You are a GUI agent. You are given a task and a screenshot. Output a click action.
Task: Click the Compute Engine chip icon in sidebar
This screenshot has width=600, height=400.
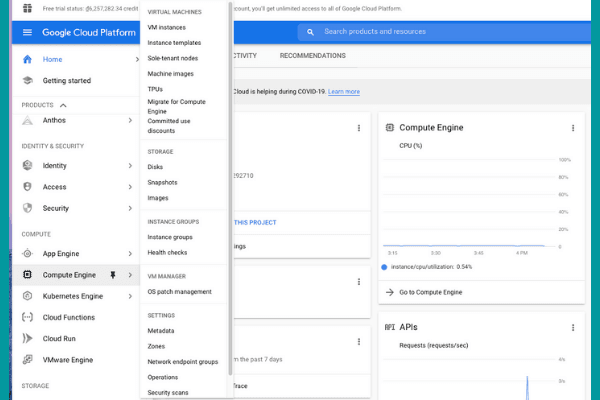pyautogui.click(x=27, y=274)
